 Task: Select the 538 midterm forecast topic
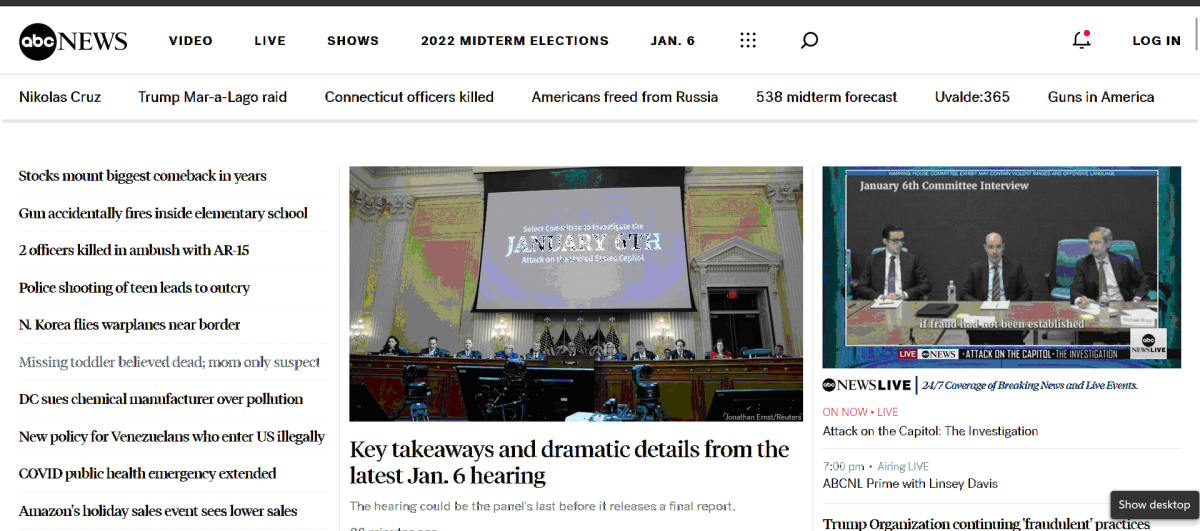tap(826, 97)
